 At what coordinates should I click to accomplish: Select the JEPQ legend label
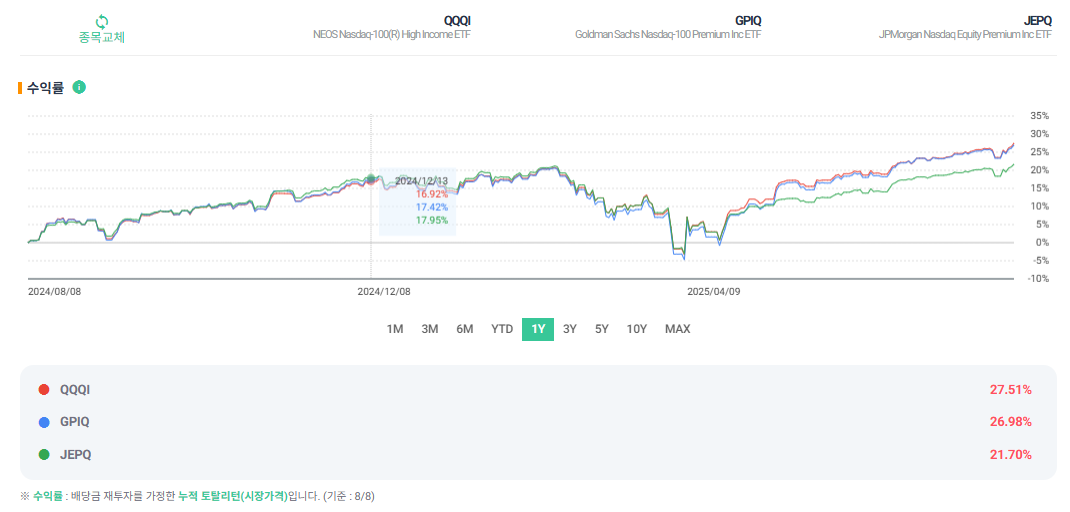coord(75,455)
